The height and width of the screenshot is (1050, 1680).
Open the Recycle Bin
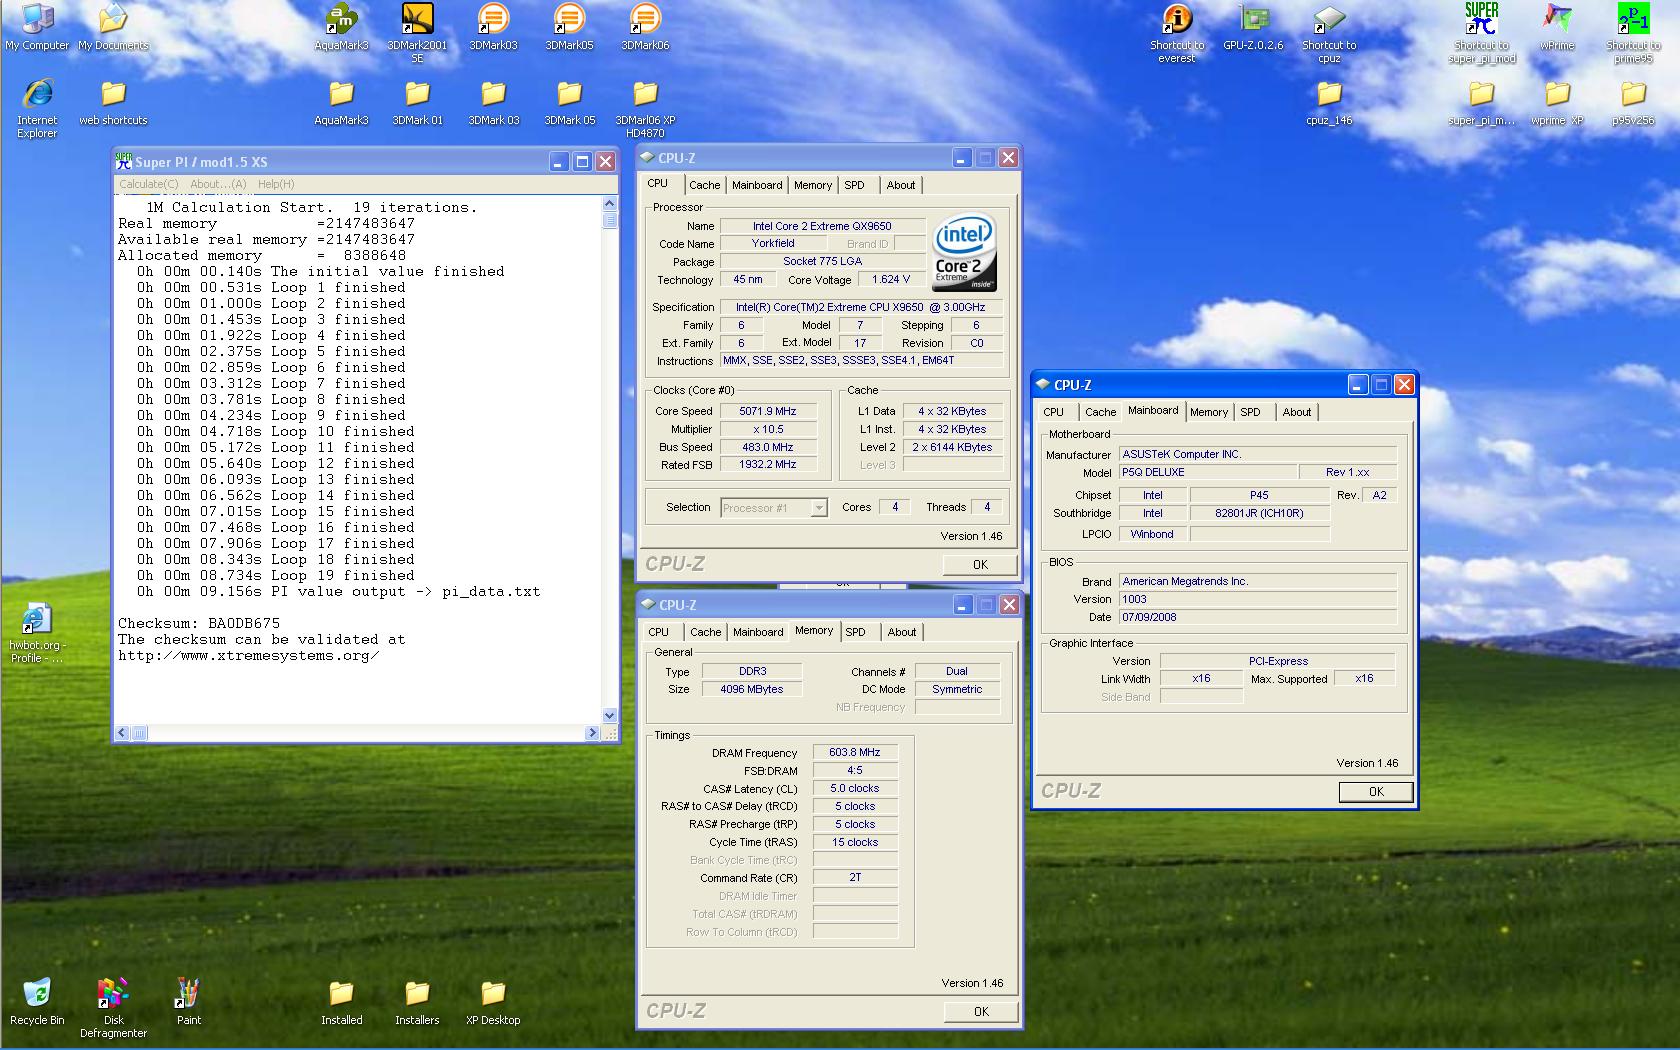[37, 1002]
